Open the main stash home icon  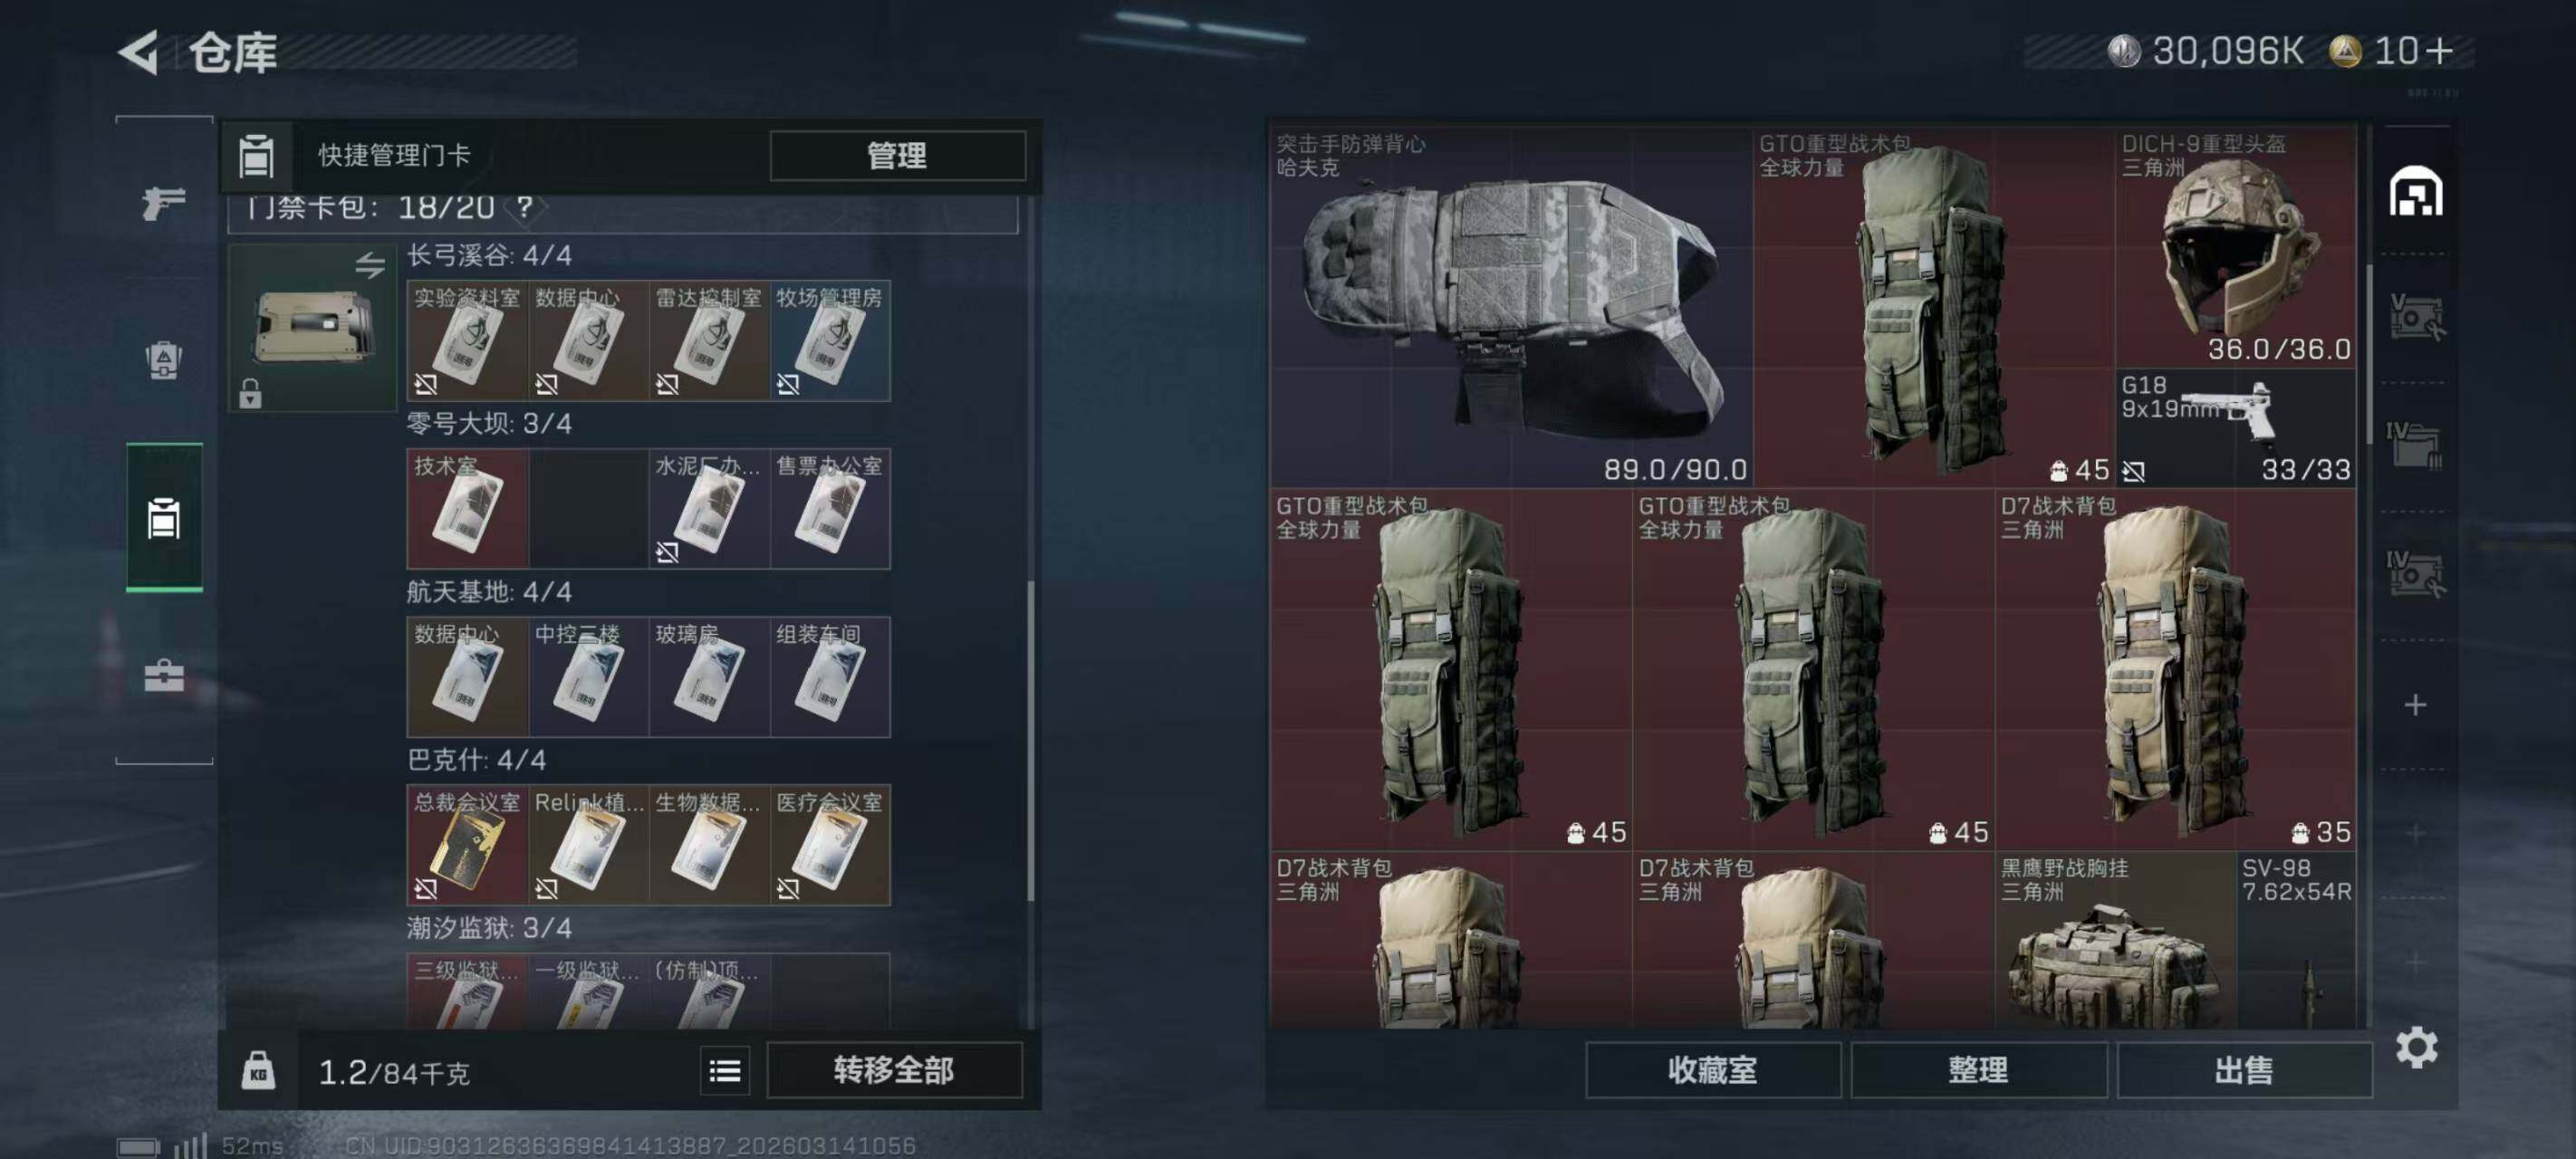2415,192
